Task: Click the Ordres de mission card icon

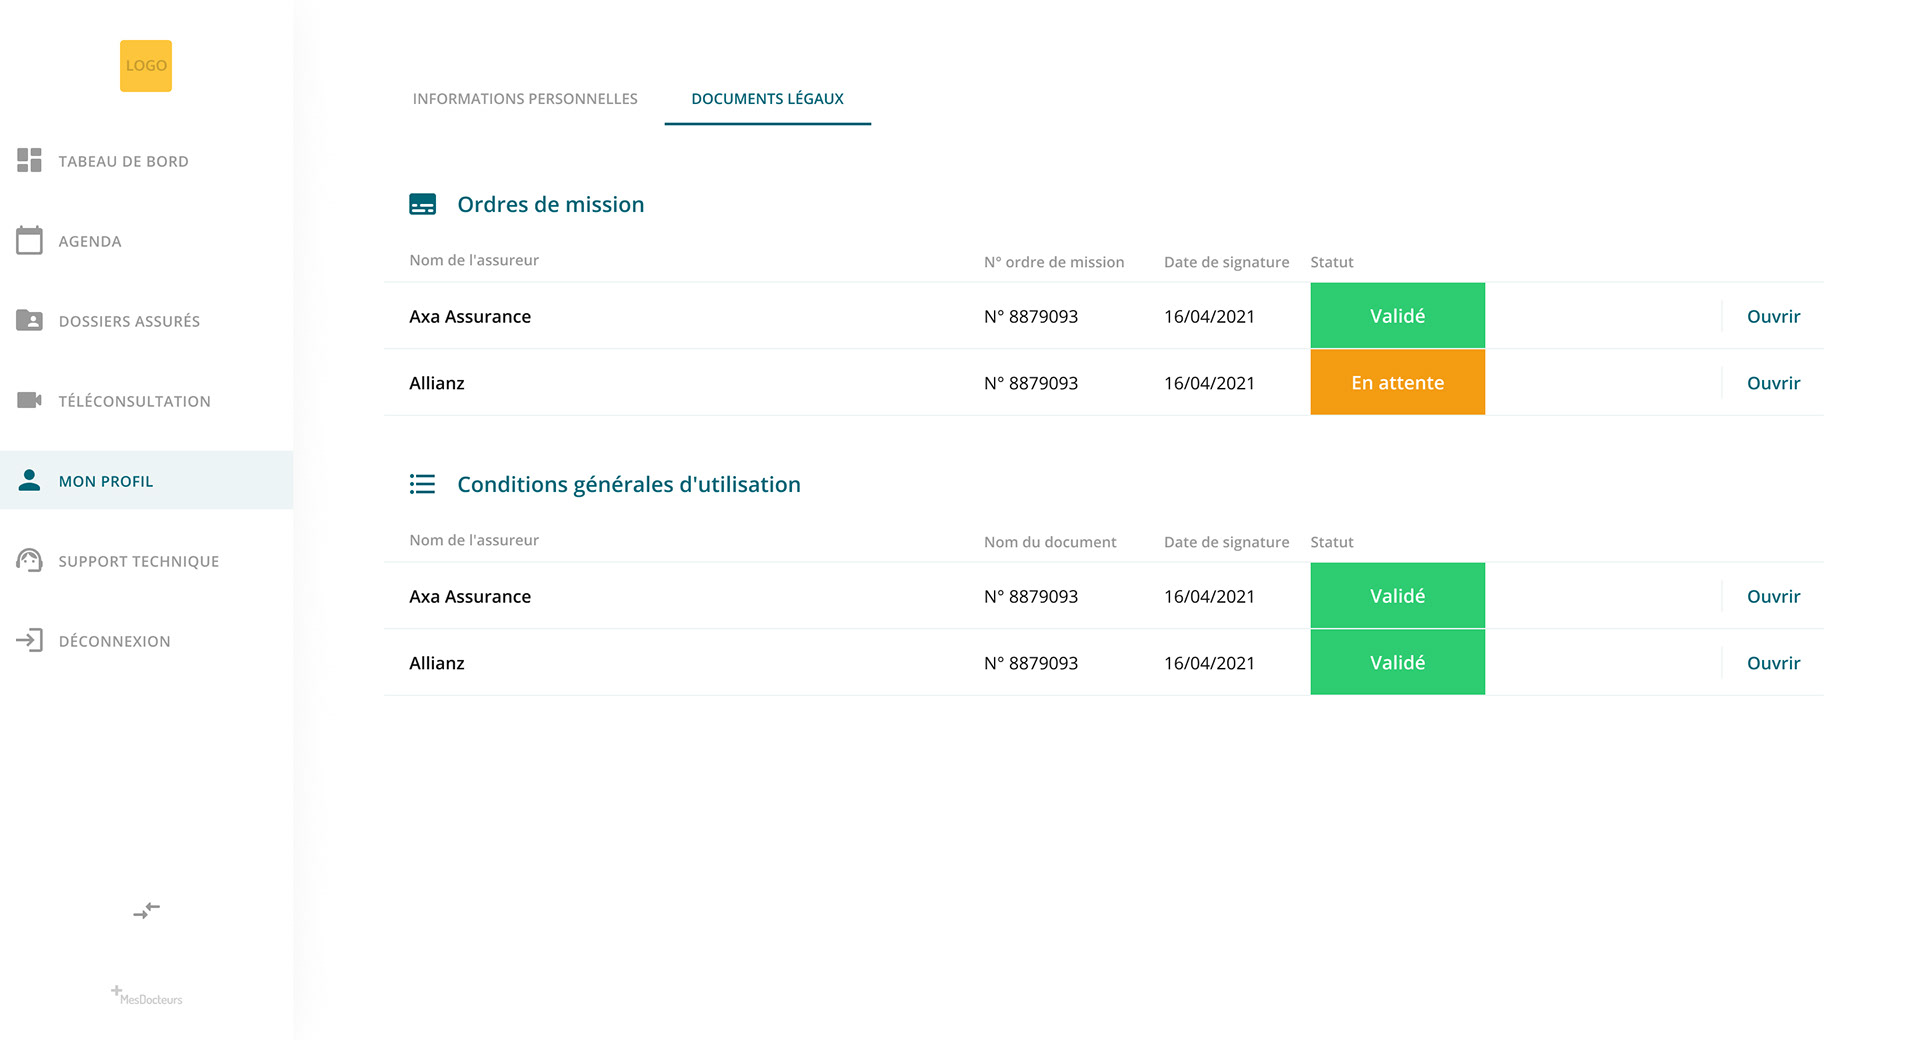Action: [x=423, y=204]
